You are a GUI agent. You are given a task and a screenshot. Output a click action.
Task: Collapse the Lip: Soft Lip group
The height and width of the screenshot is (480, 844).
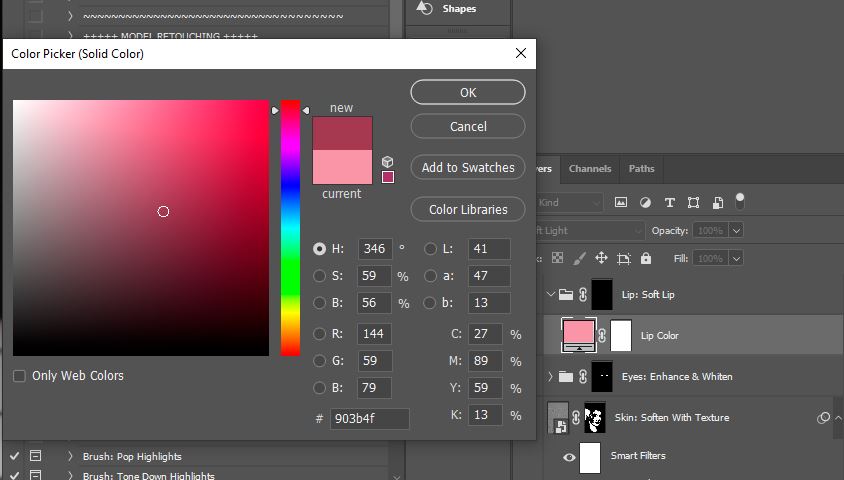(x=550, y=295)
